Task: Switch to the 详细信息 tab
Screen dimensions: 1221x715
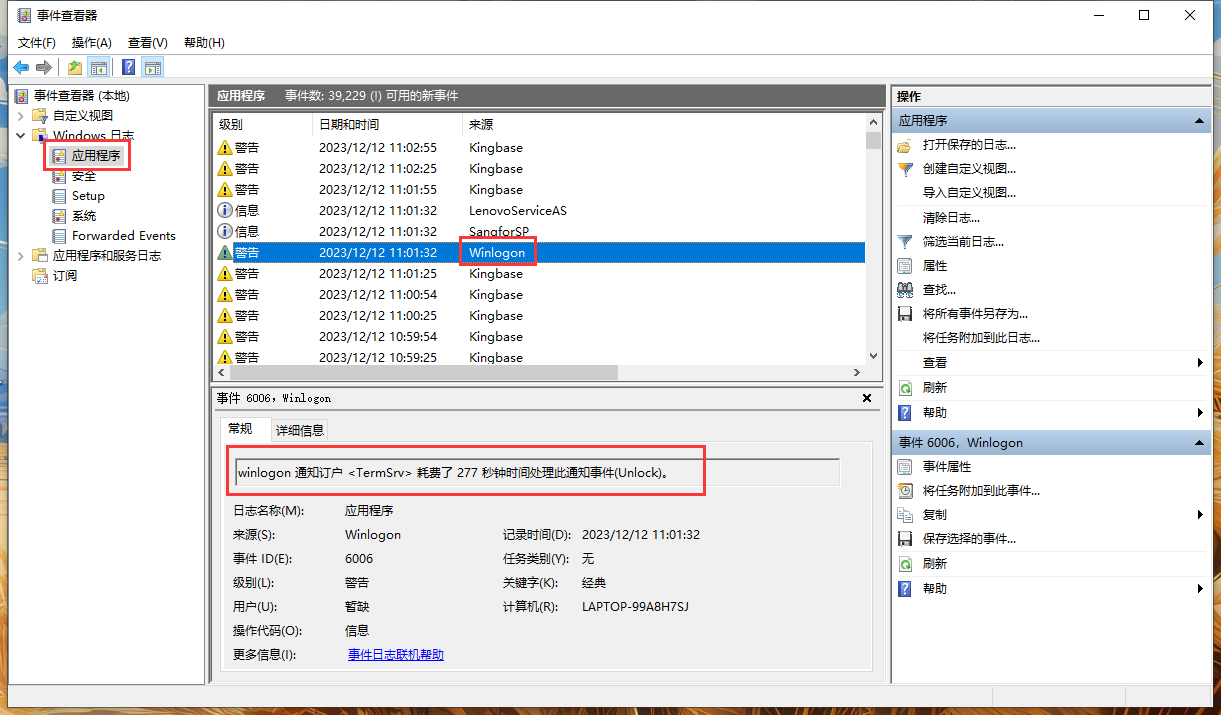Action: tap(300, 430)
